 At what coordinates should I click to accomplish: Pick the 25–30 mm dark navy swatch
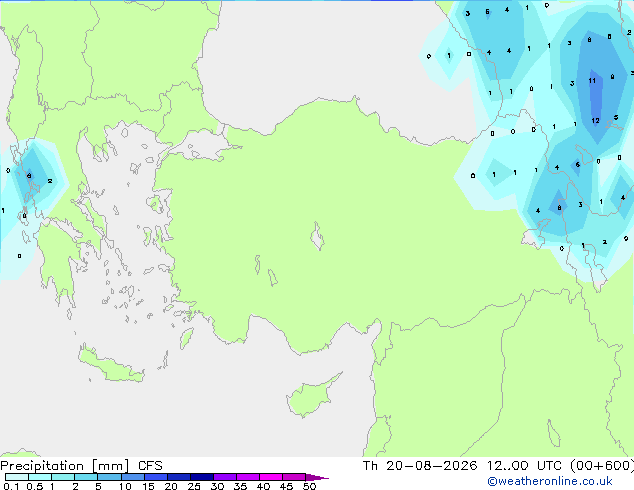(x=201, y=477)
